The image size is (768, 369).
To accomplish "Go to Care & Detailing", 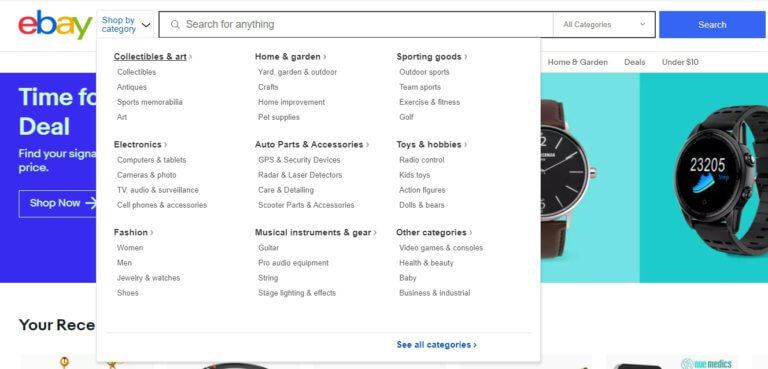I will (286, 190).
